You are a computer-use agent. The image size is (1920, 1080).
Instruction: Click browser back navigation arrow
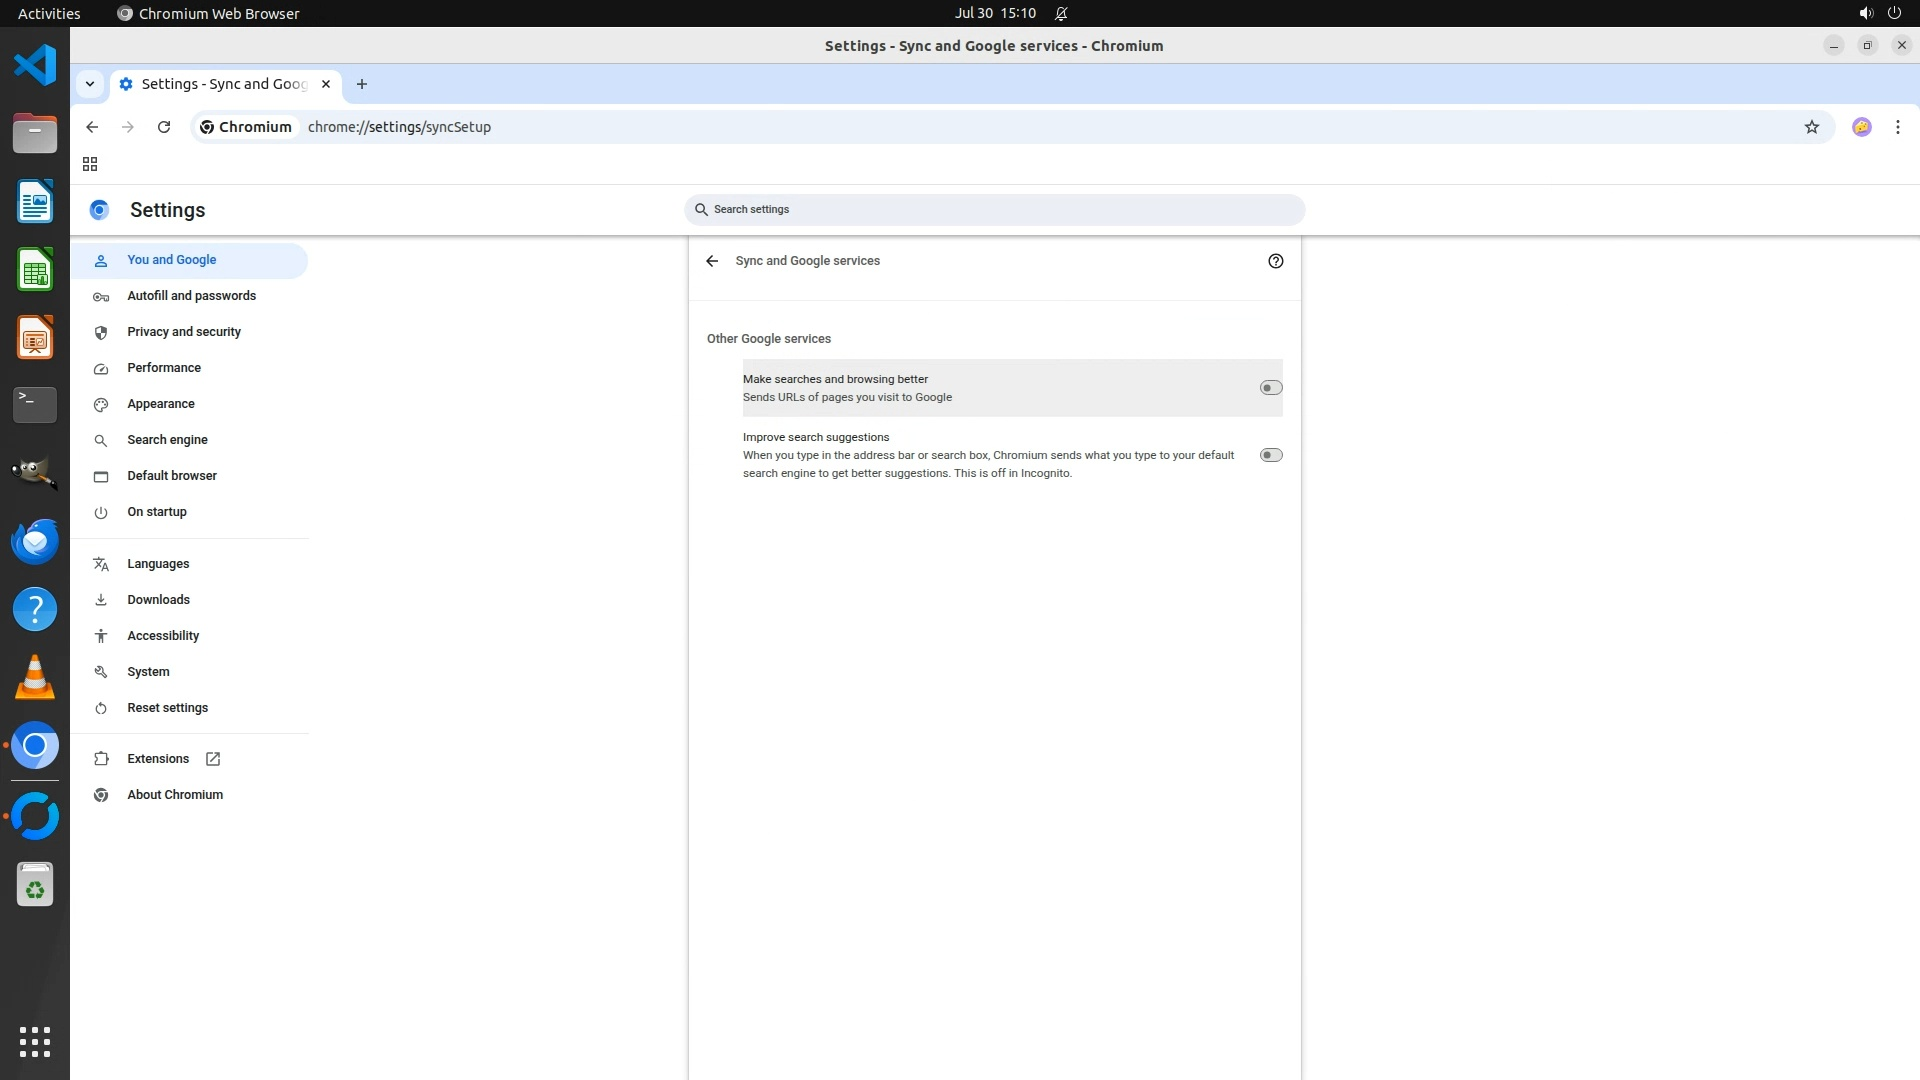click(92, 127)
